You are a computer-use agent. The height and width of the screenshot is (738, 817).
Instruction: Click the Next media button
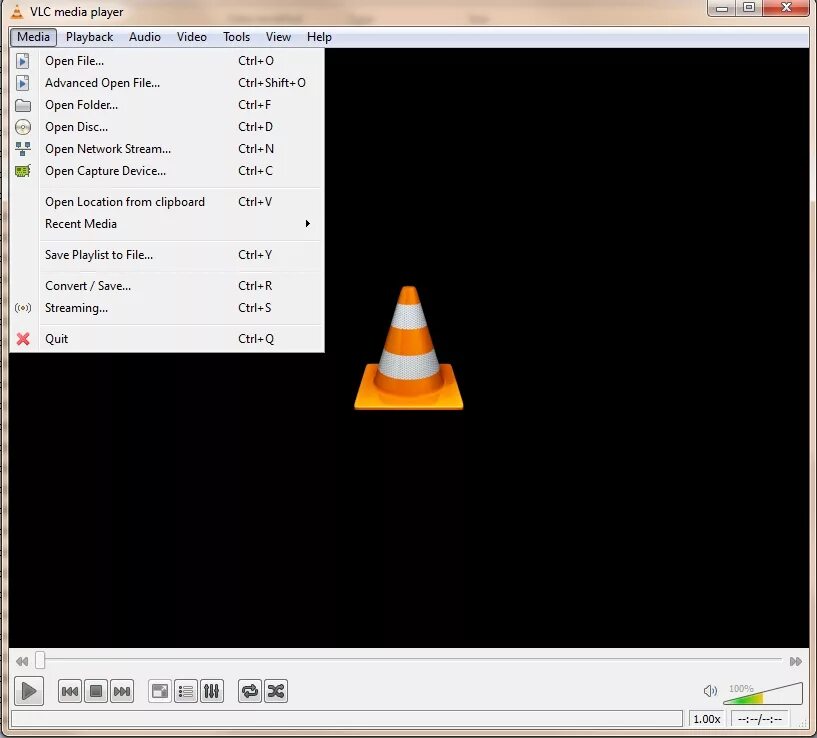click(122, 692)
